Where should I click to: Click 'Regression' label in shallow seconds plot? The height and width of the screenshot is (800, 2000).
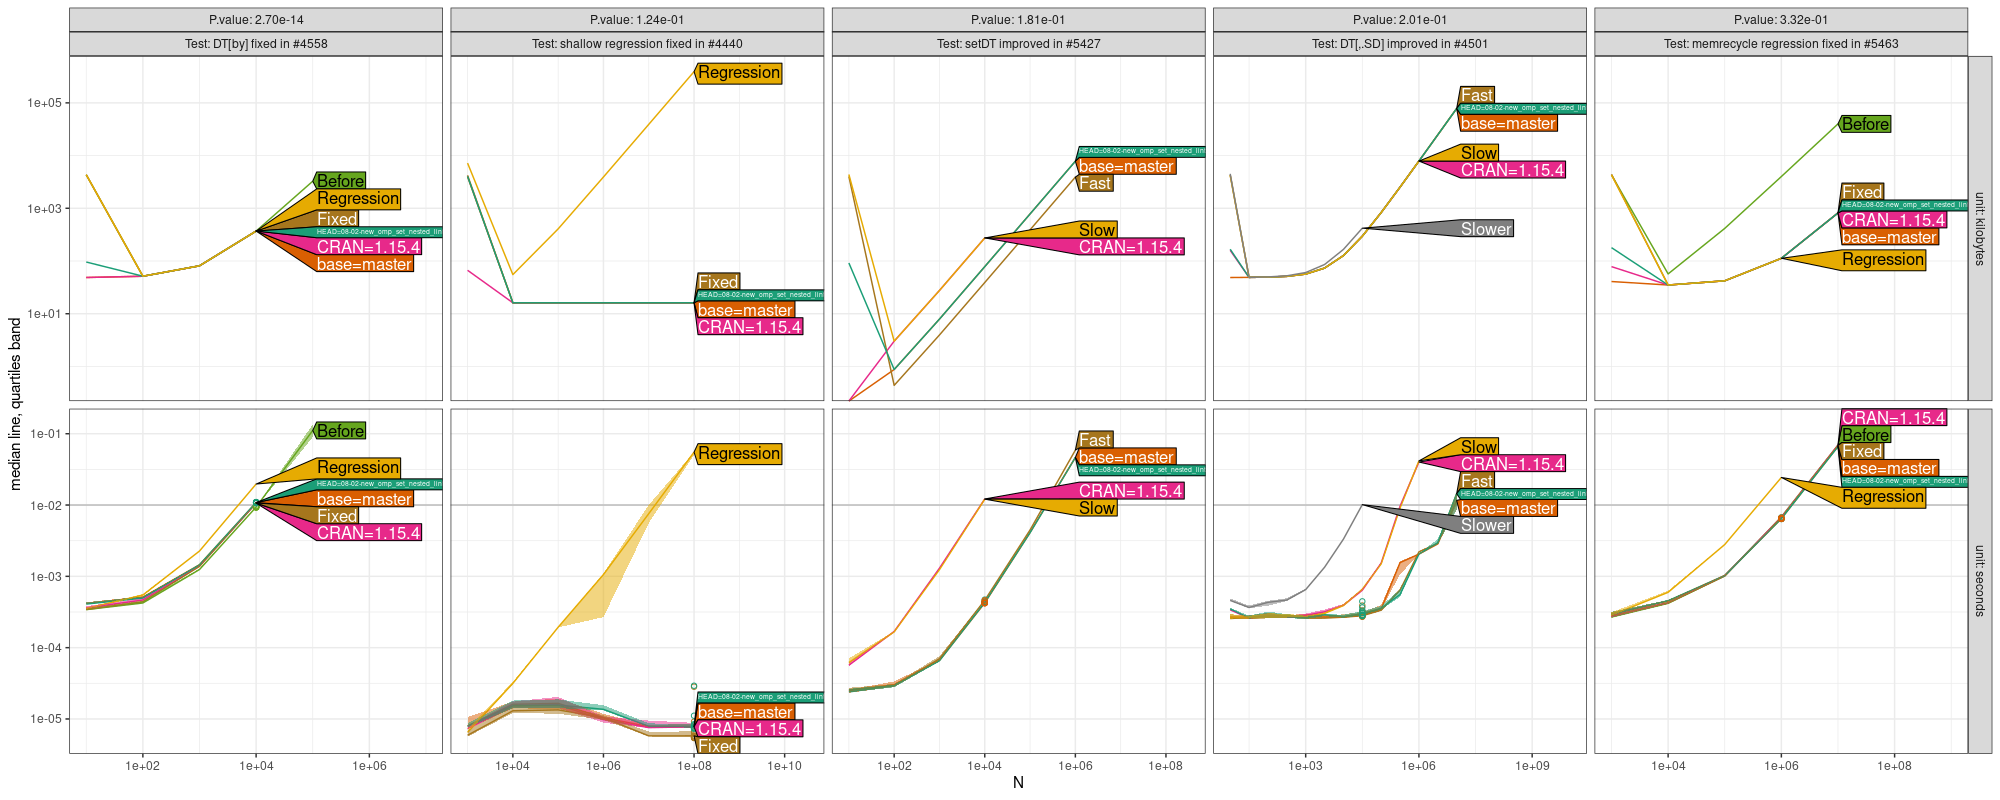739,454
